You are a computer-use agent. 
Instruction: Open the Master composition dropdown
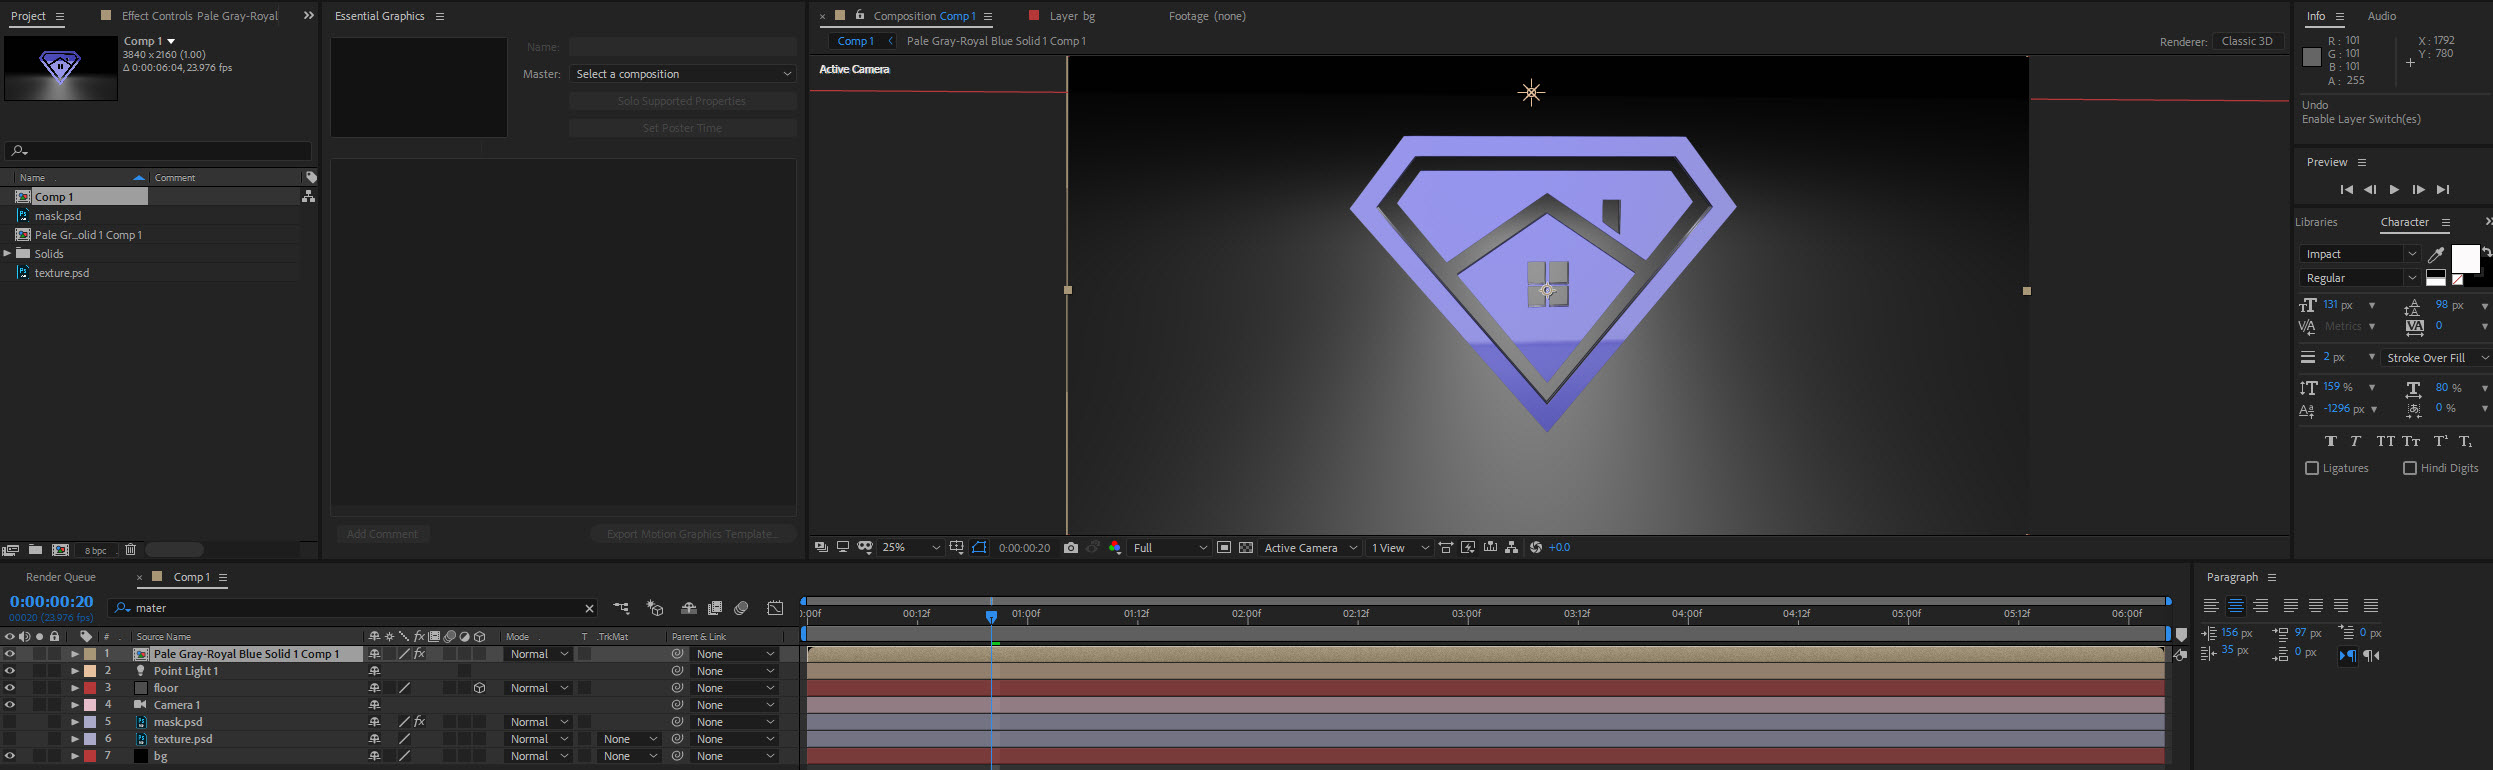pos(683,74)
